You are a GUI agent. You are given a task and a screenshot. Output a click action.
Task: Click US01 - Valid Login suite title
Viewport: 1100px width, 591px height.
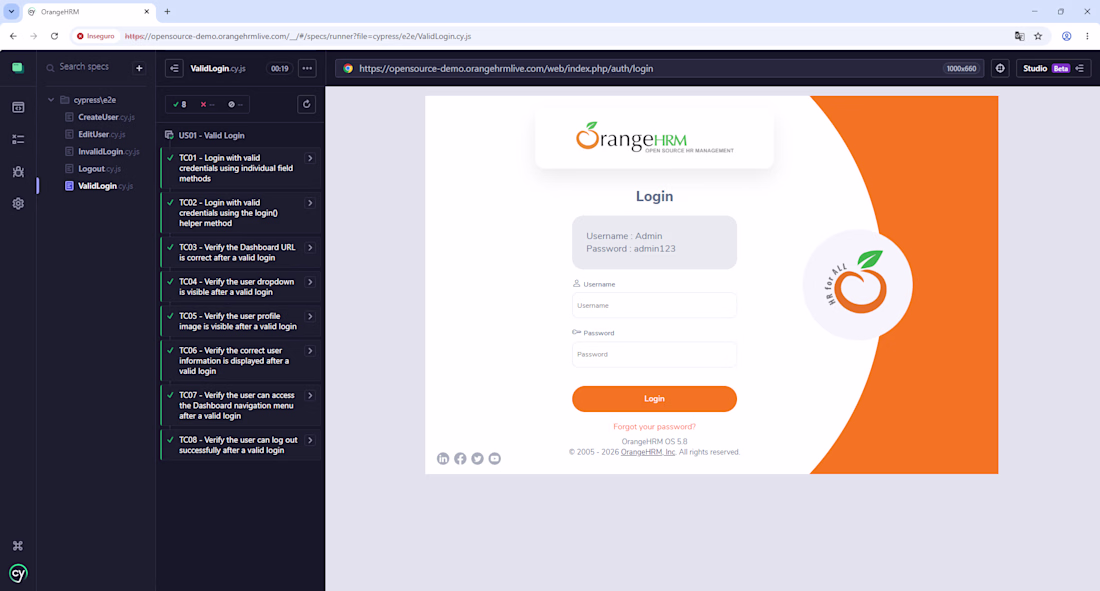[211, 135]
